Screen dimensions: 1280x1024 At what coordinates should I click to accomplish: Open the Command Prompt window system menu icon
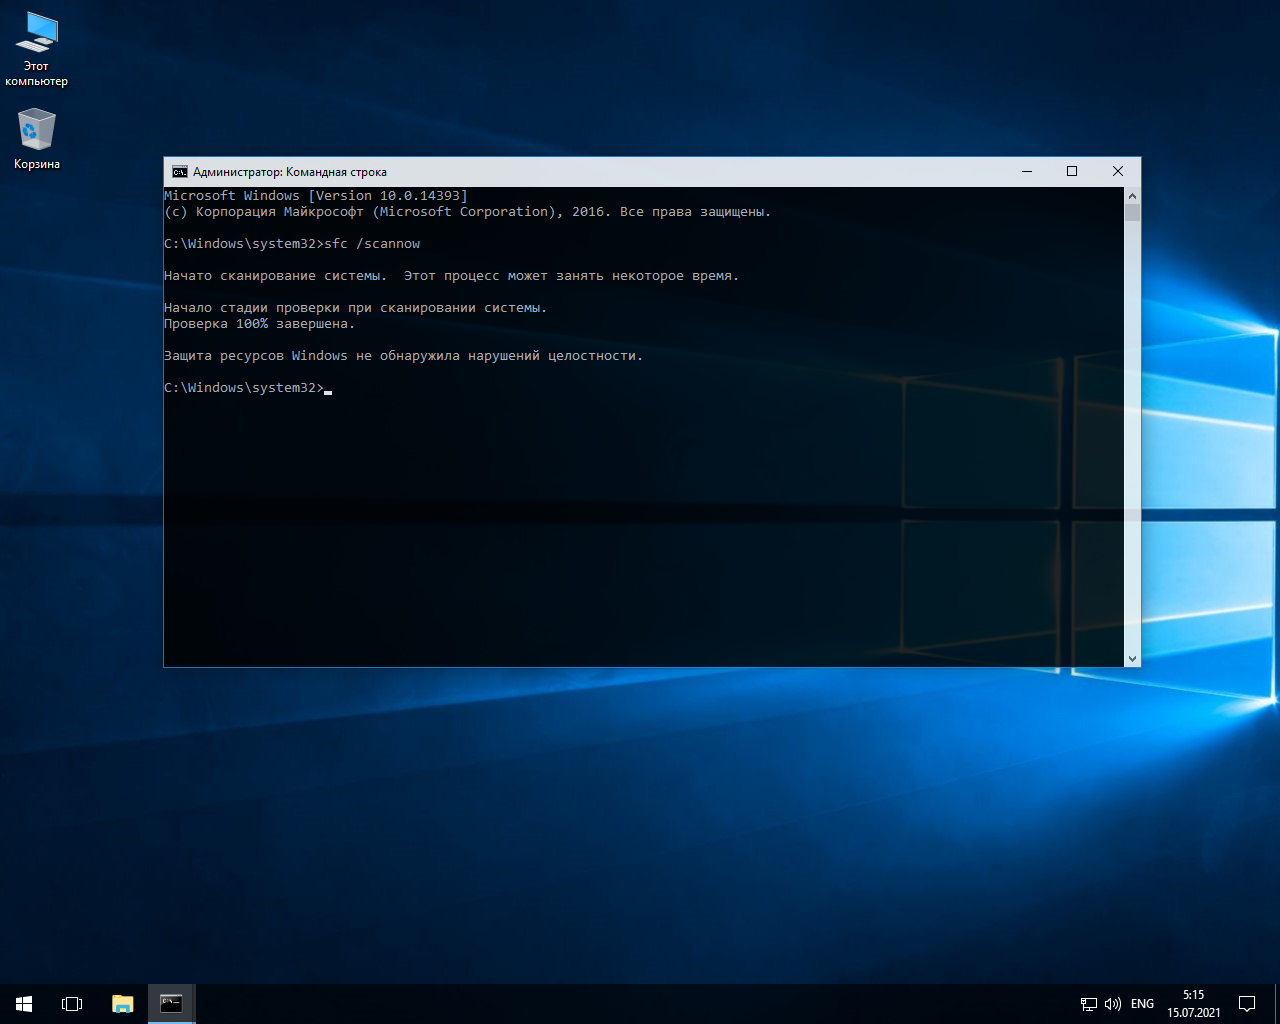click(180, 172)
